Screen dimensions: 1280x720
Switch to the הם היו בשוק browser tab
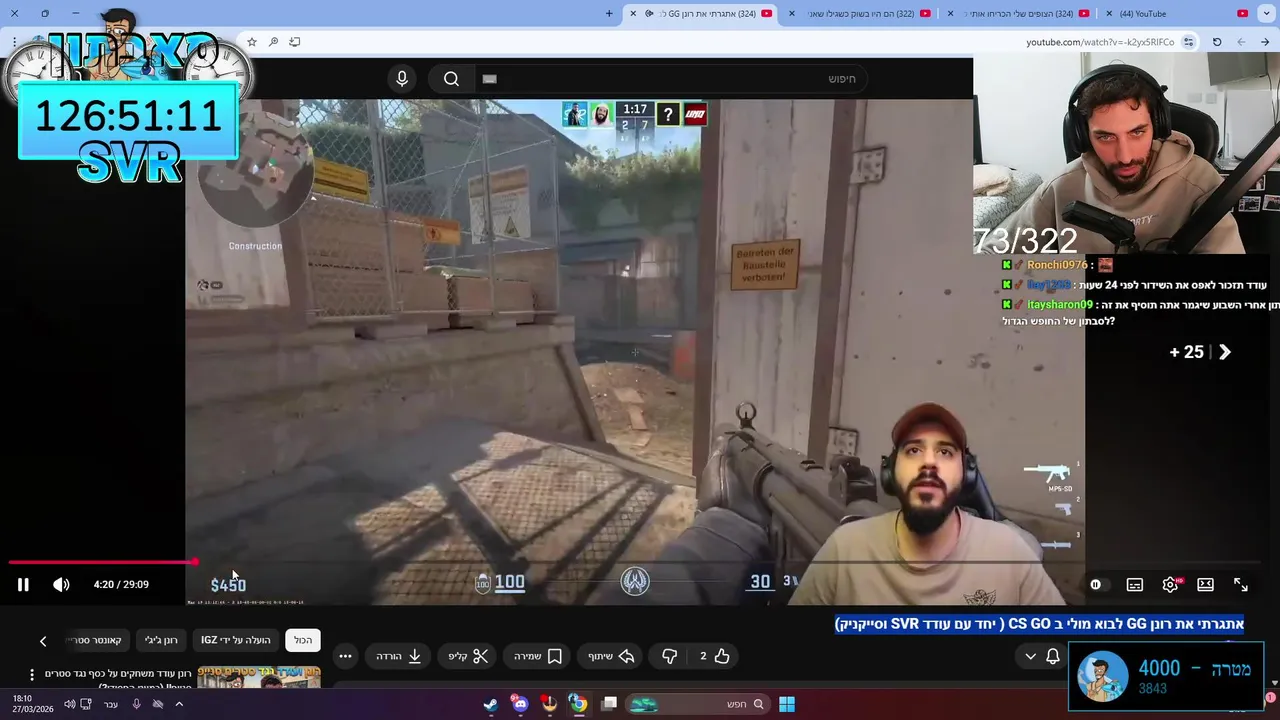tap(860, 13)
